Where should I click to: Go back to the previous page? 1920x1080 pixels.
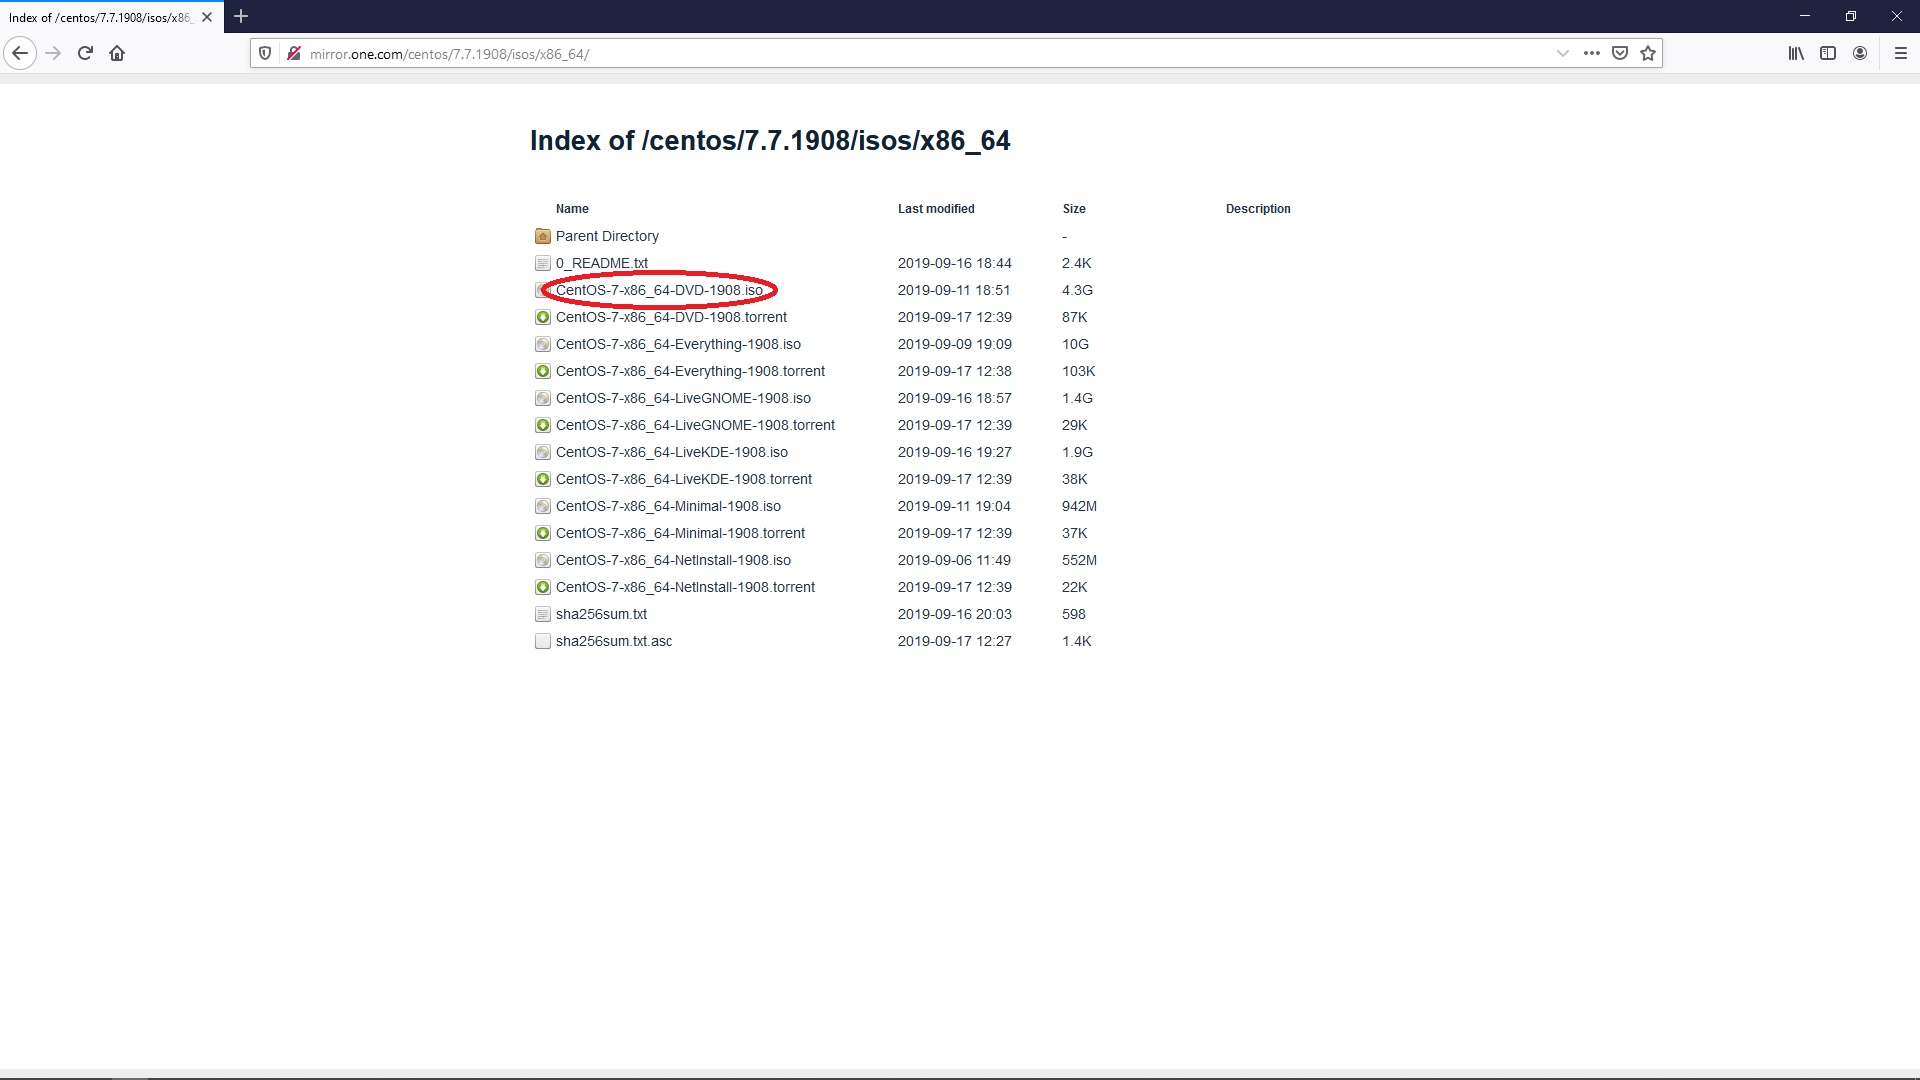(x=20, y=53)
